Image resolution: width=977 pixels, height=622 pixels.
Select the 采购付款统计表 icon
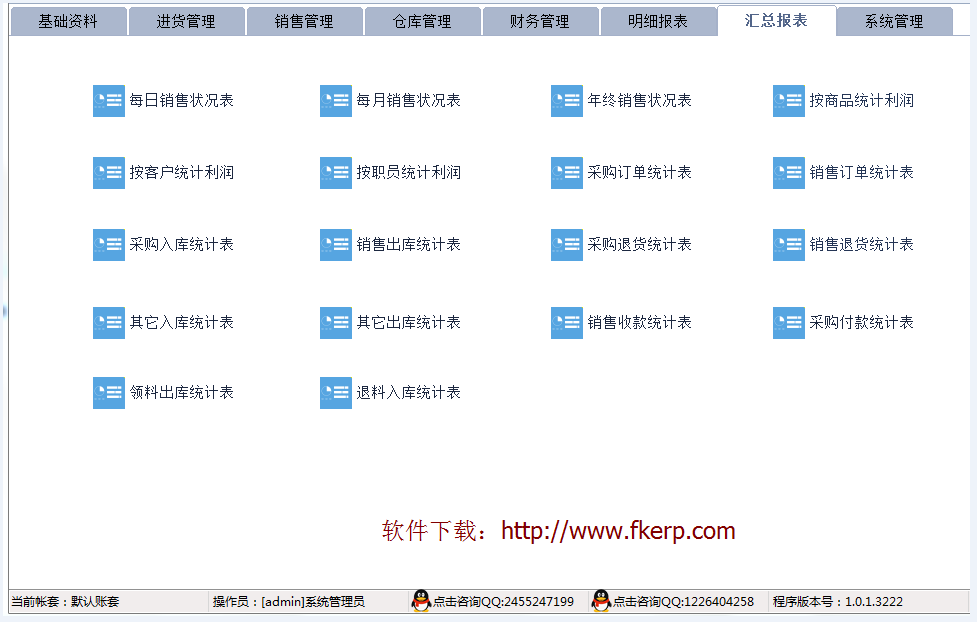(x=789, y=323)
